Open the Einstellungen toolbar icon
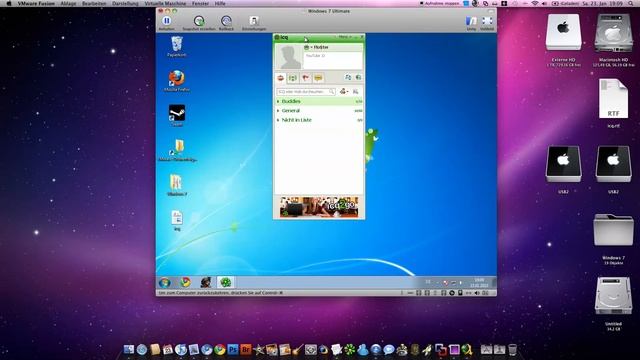This screenshot has width=640, height=360. click(x=254, y=20)
